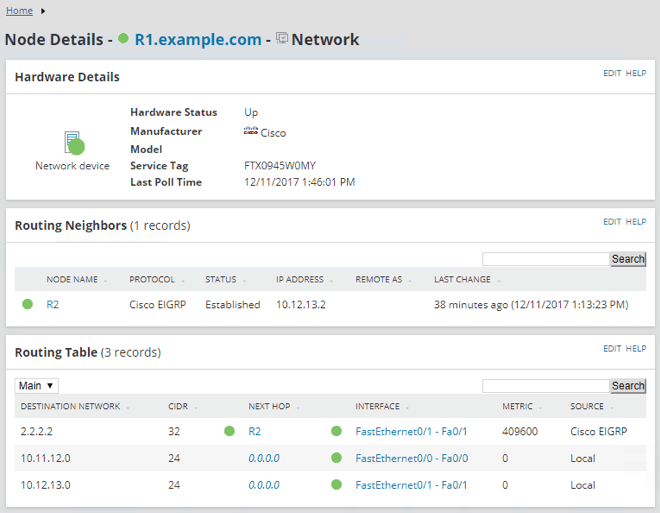This screenshot has height=513, width=660.
Task: Open R2 neighbor node link
Action: pos(53,304)
